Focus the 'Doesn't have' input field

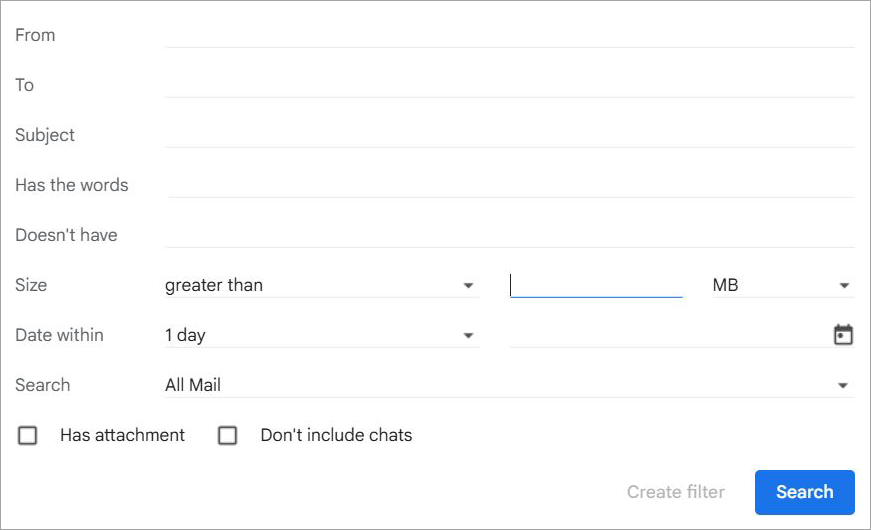point(509,235)
